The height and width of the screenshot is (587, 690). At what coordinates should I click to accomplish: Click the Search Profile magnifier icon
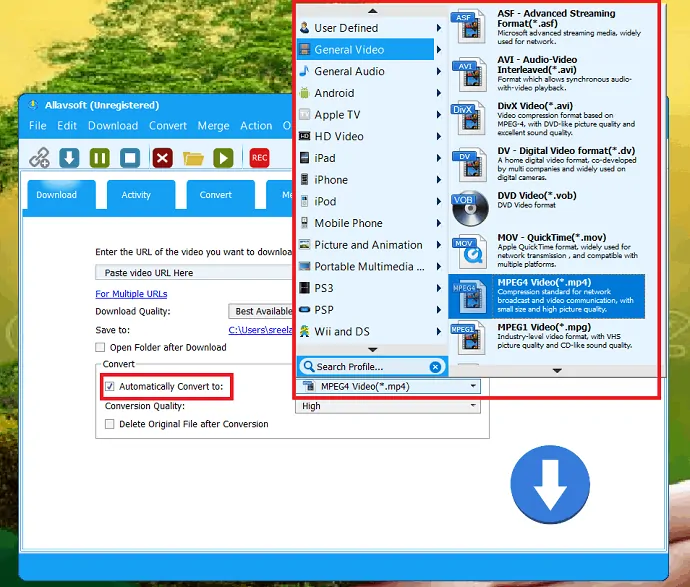(309, 367)
